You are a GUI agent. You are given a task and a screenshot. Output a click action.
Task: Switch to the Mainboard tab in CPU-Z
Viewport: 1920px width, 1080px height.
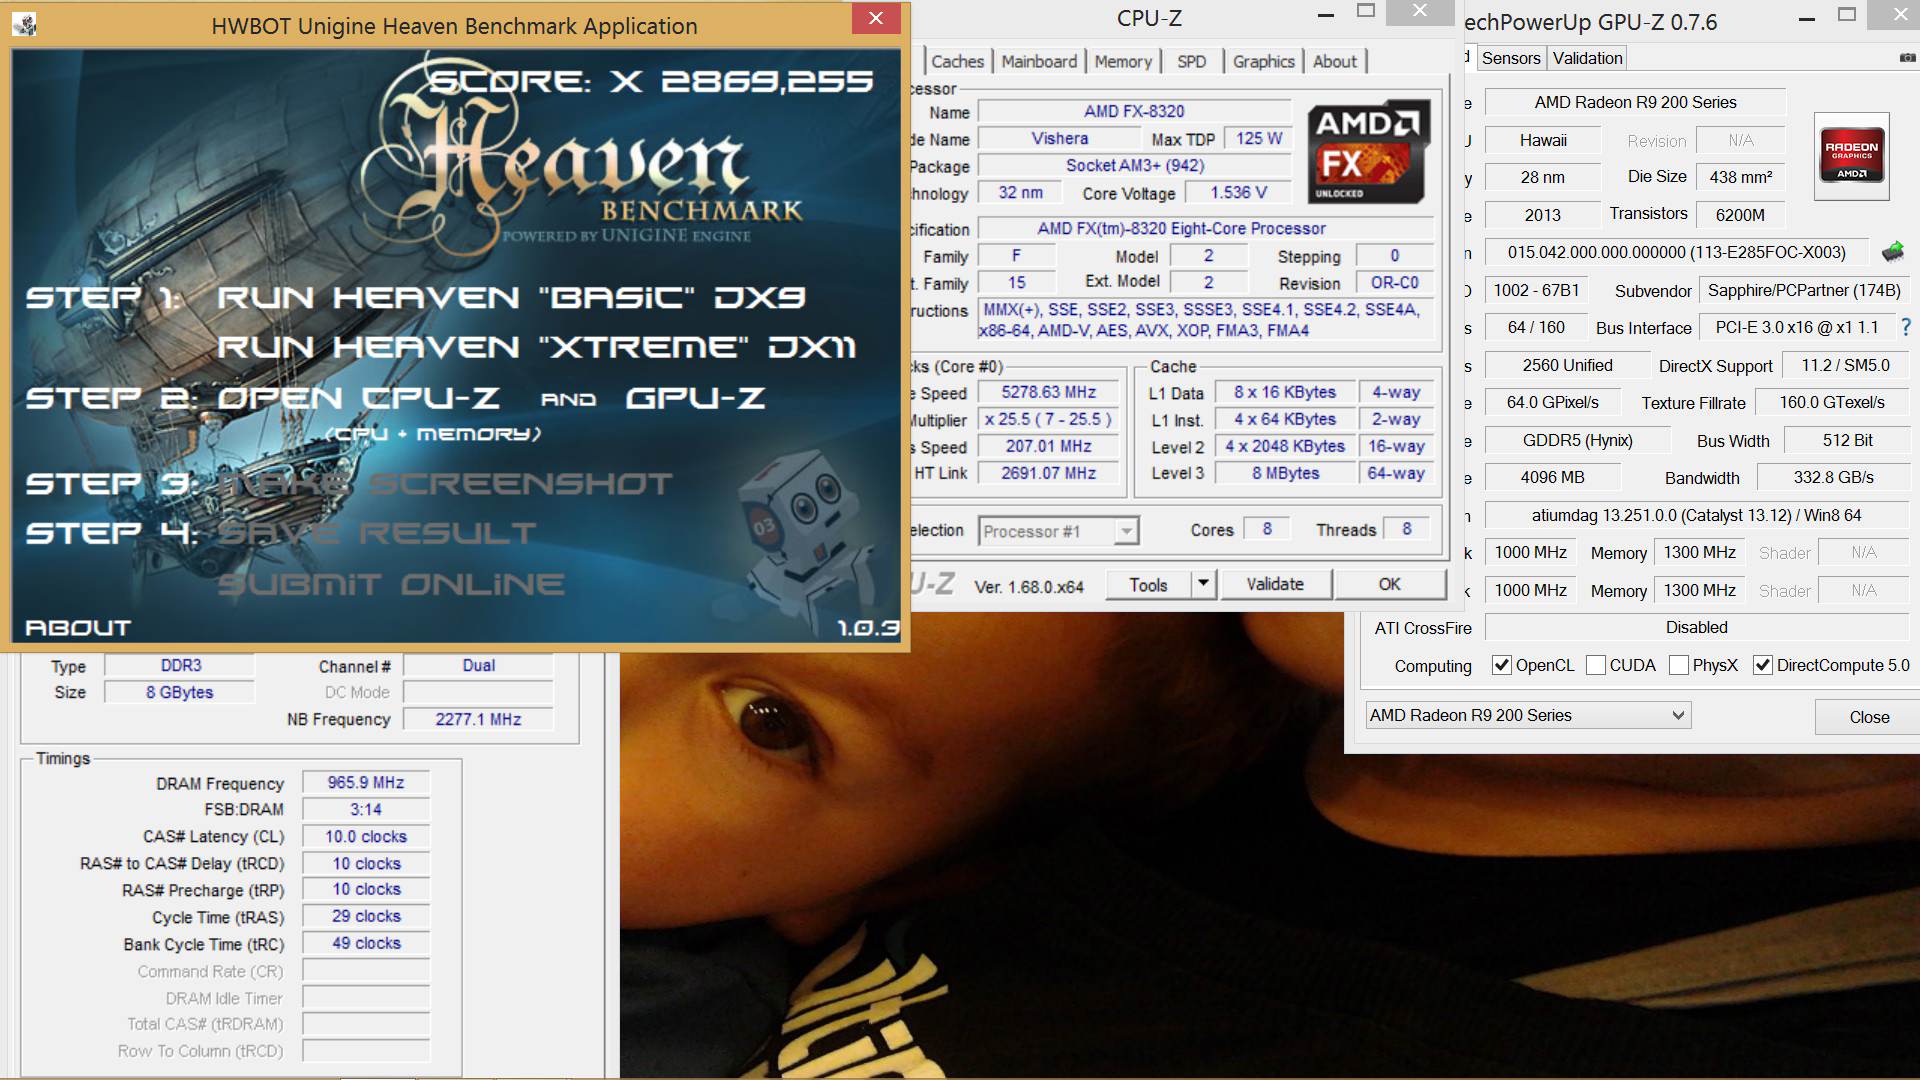[1039, 61]
